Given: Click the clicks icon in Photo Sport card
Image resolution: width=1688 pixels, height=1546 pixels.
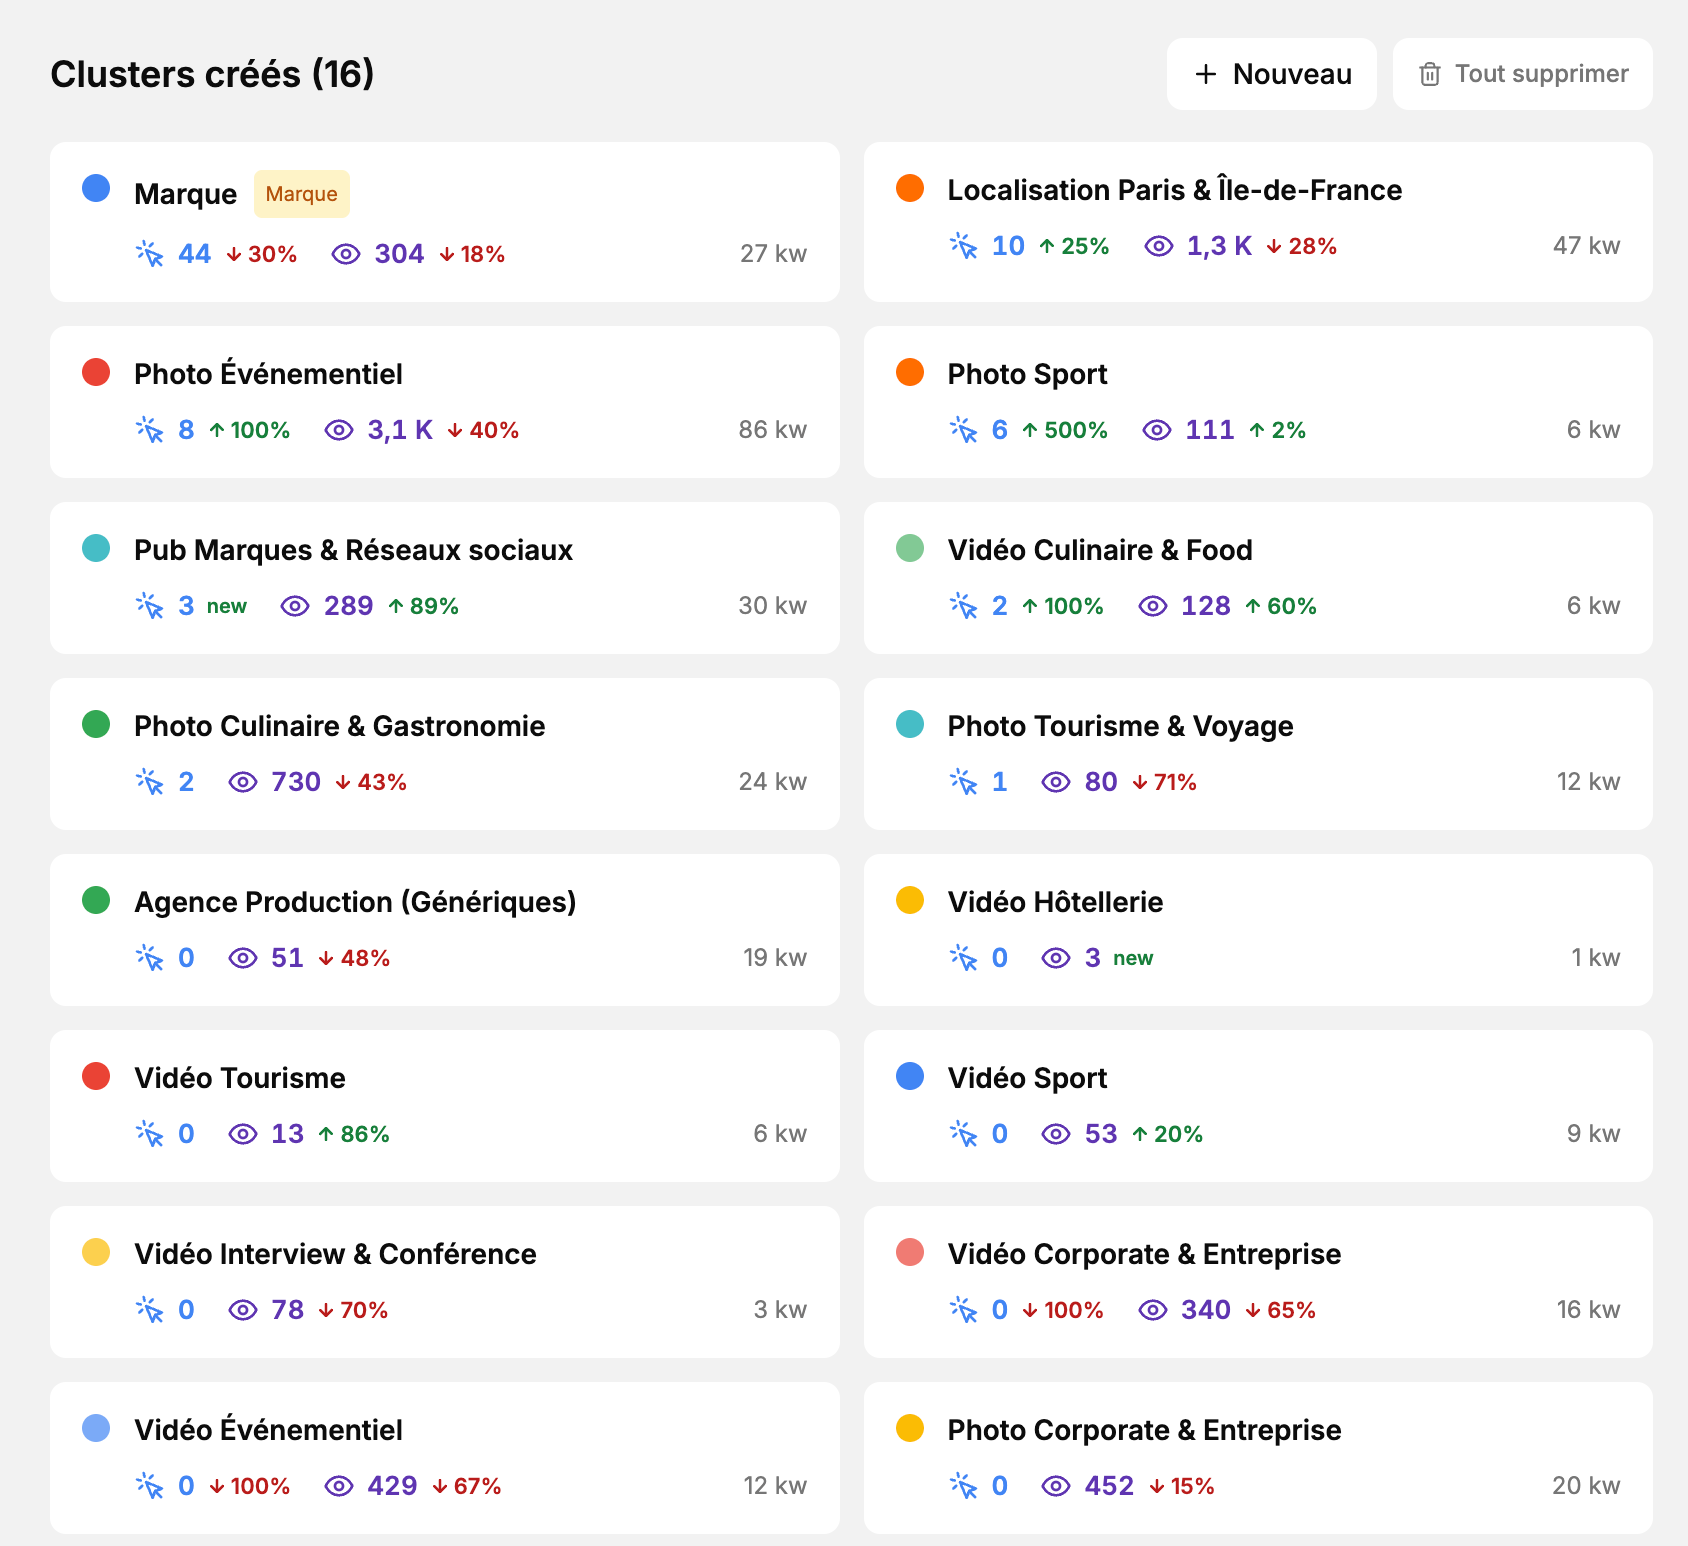Looking at the screenshot, I should [964, 430].
